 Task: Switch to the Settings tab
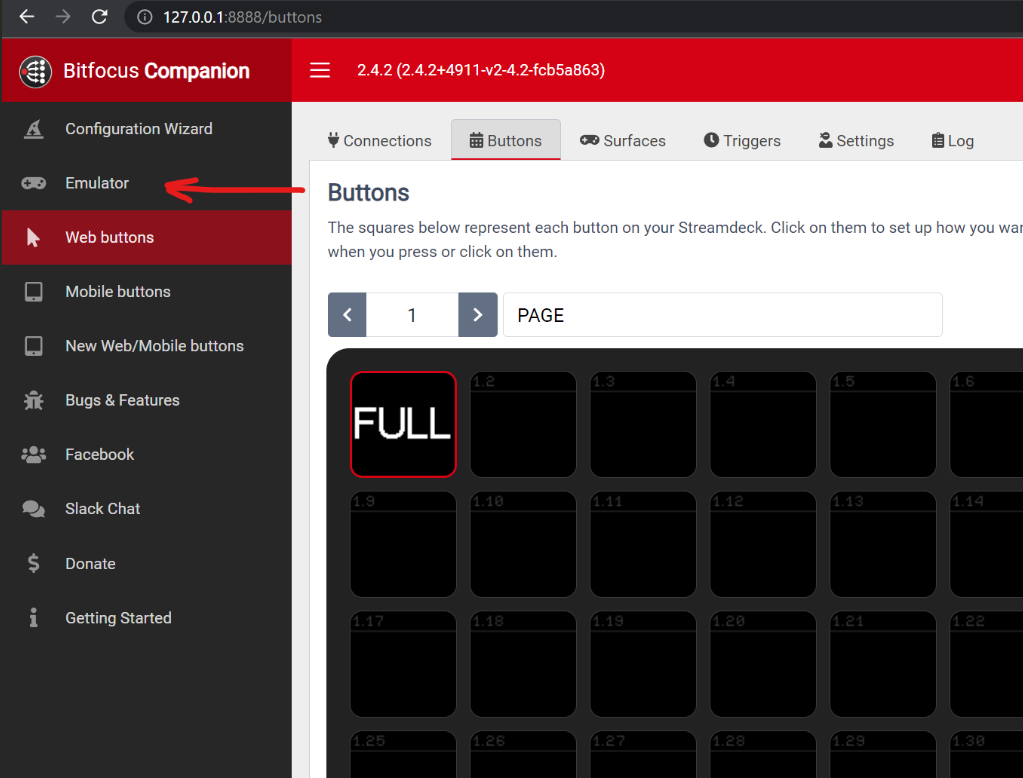click(x=857, y=140)
